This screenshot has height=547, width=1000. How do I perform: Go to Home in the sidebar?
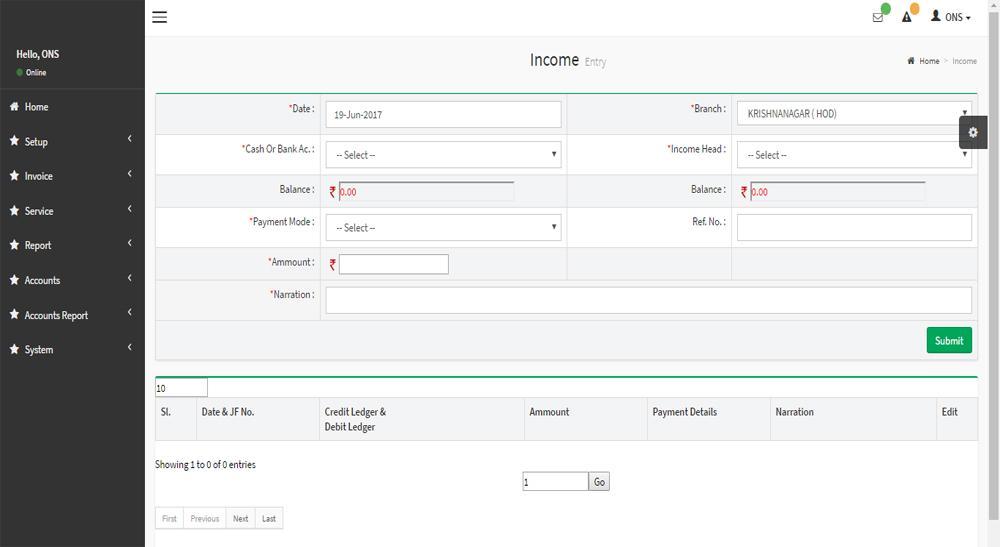[72, 107]
